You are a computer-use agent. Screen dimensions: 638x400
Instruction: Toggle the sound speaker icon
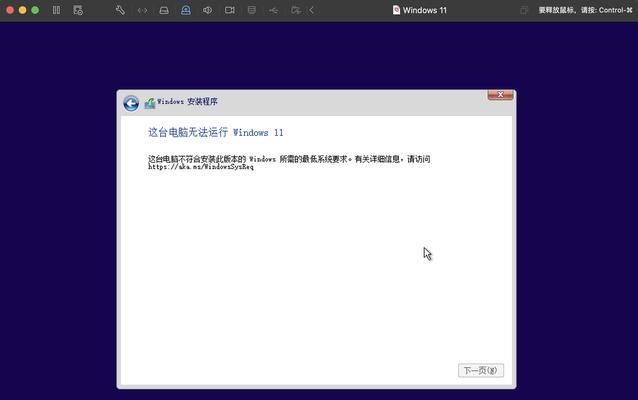[208, 10]
